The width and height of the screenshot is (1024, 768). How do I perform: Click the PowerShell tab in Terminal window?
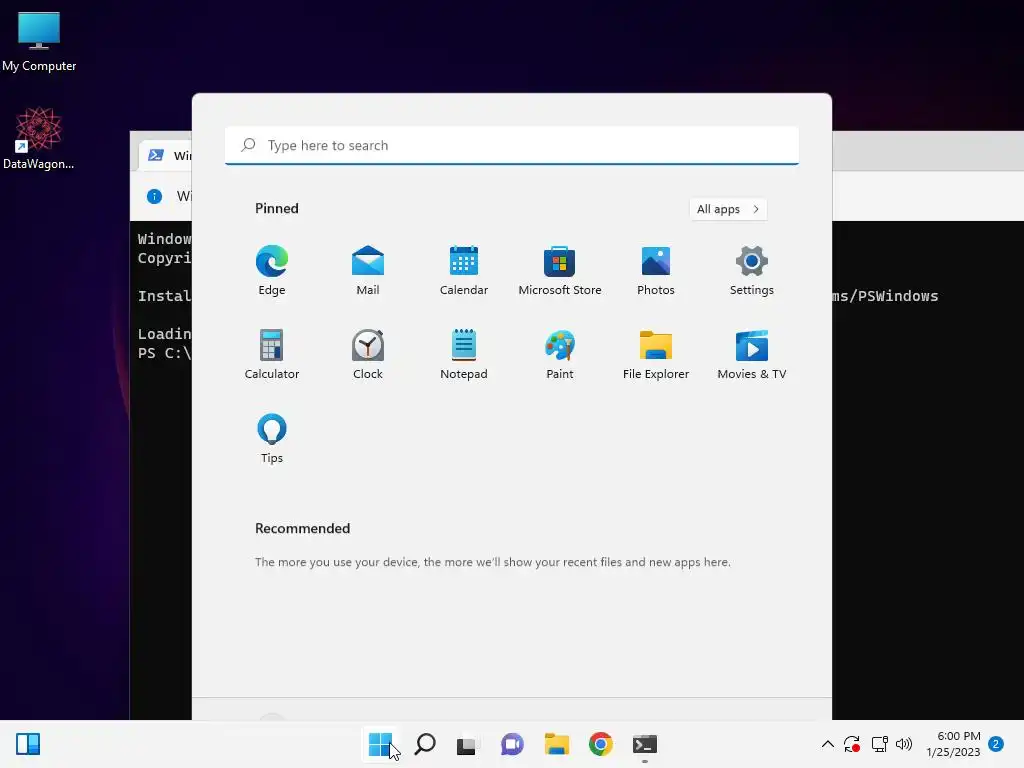[x=167, y=155]
